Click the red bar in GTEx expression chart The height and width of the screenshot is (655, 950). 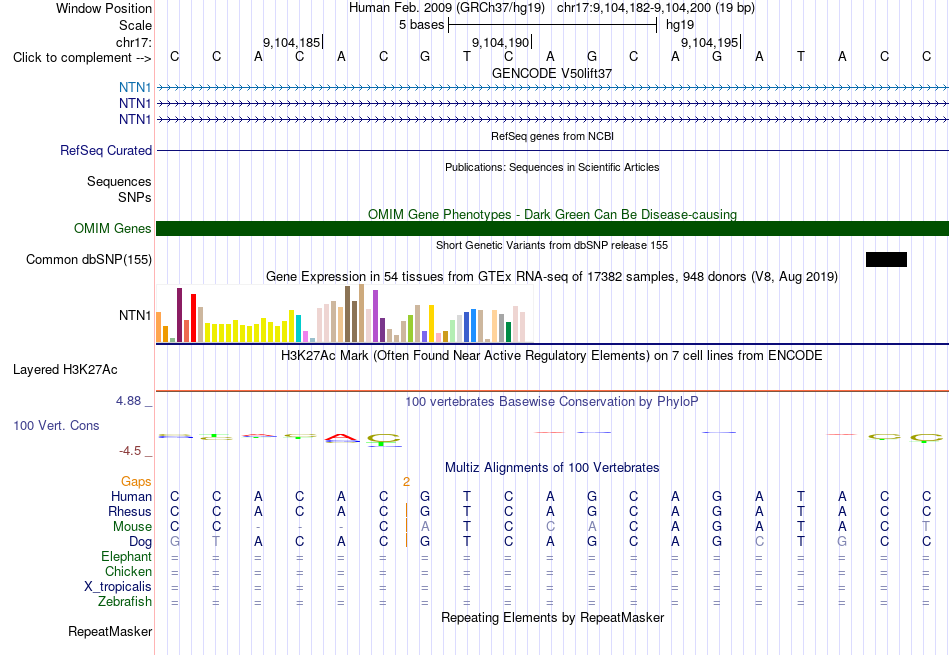[194, 318]
